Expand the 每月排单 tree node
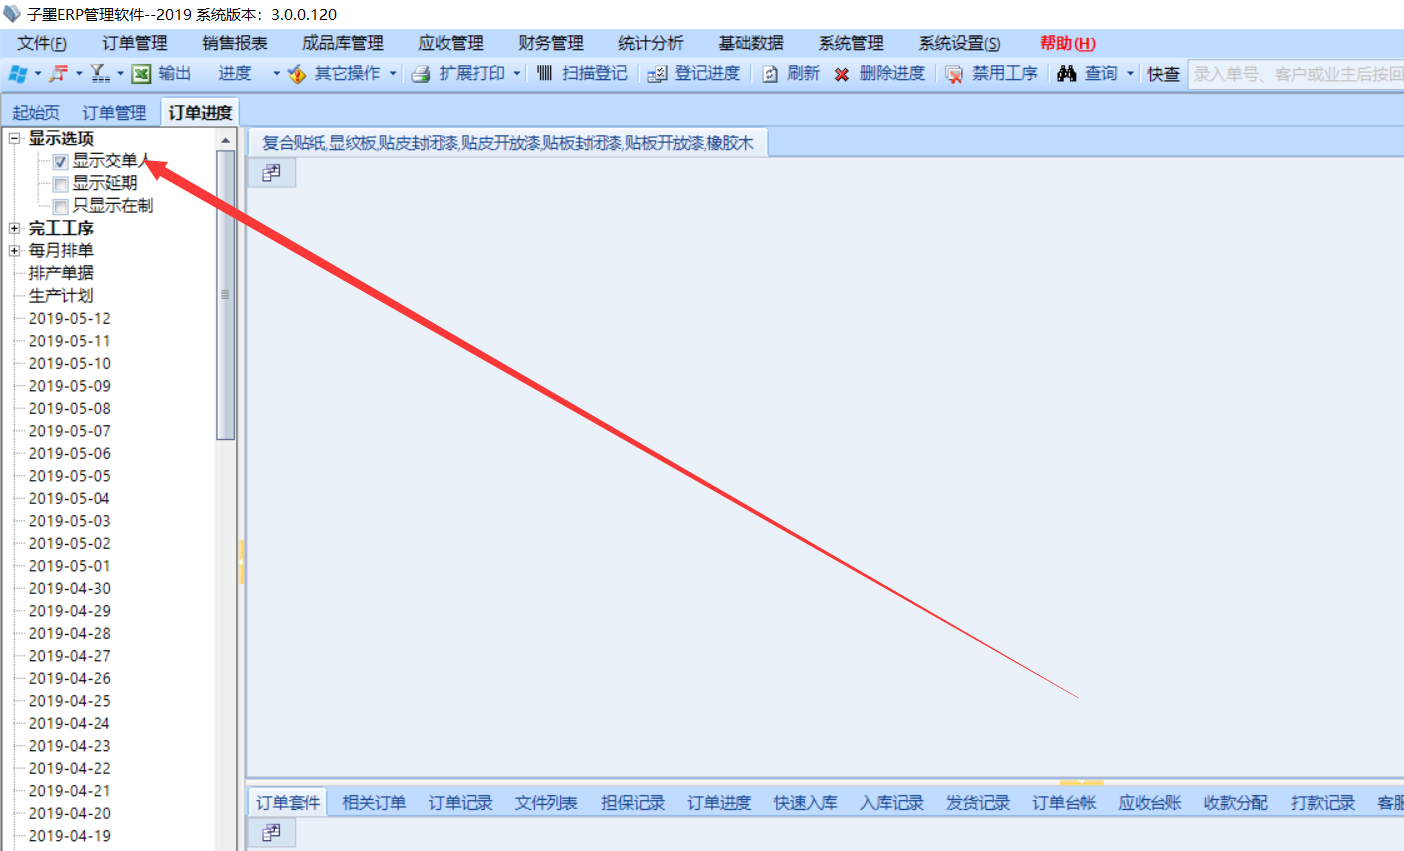The image size is (1404, 851). click(x=15, y=251)
